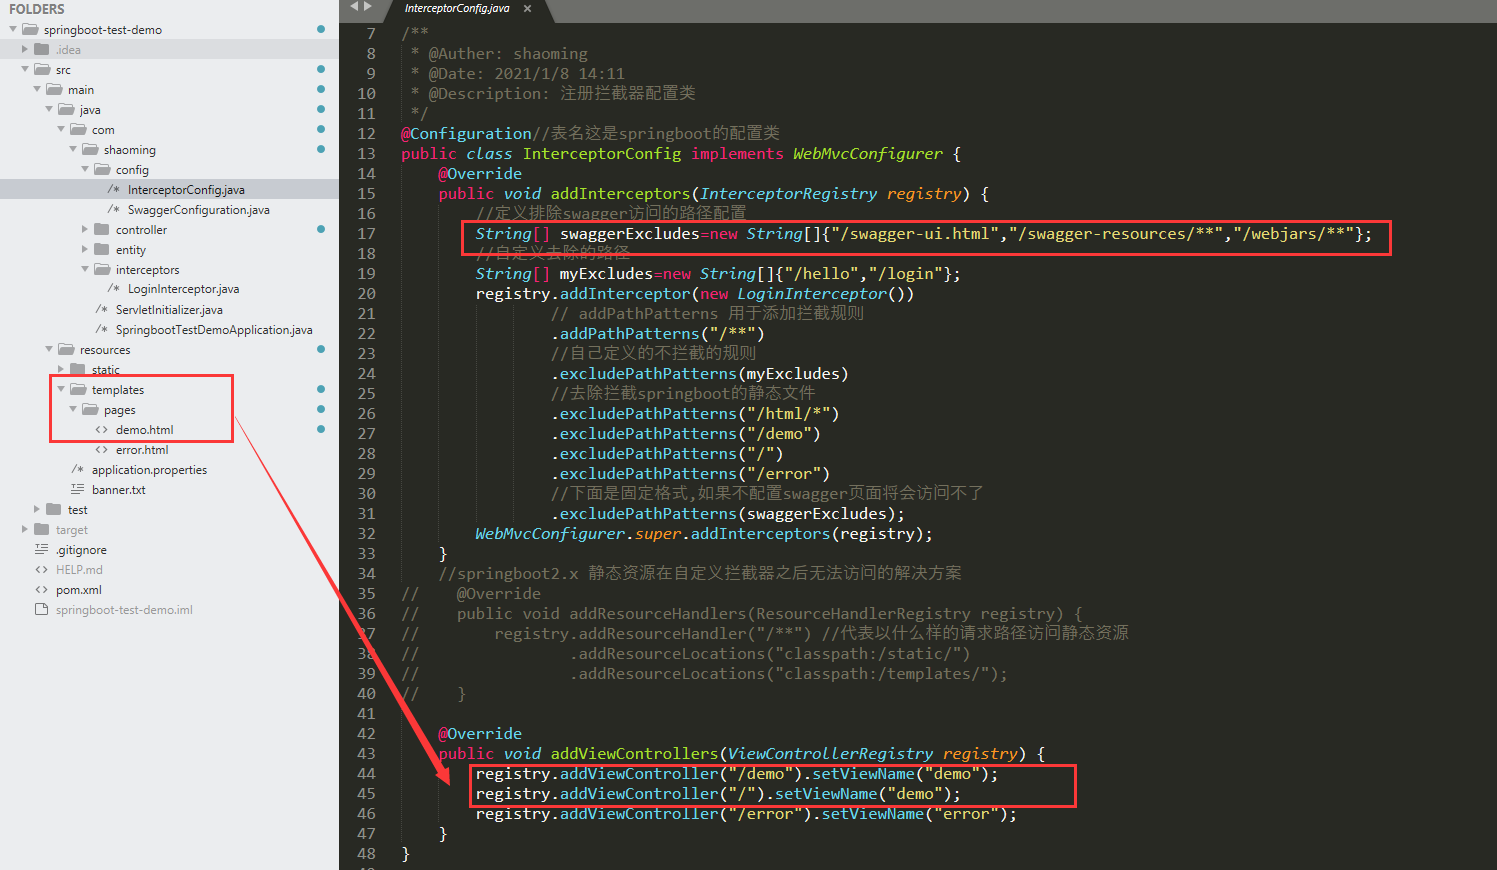
Task: Open application.properties file
Action: (x=149, y=469)
